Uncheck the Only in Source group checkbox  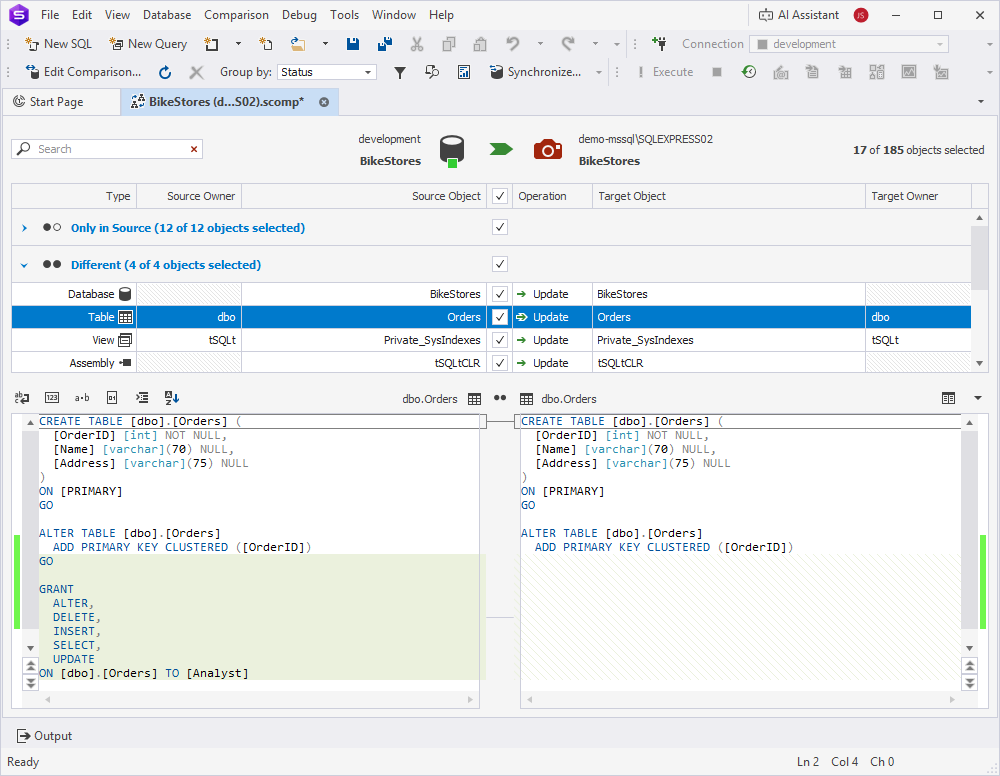[500, 227]
